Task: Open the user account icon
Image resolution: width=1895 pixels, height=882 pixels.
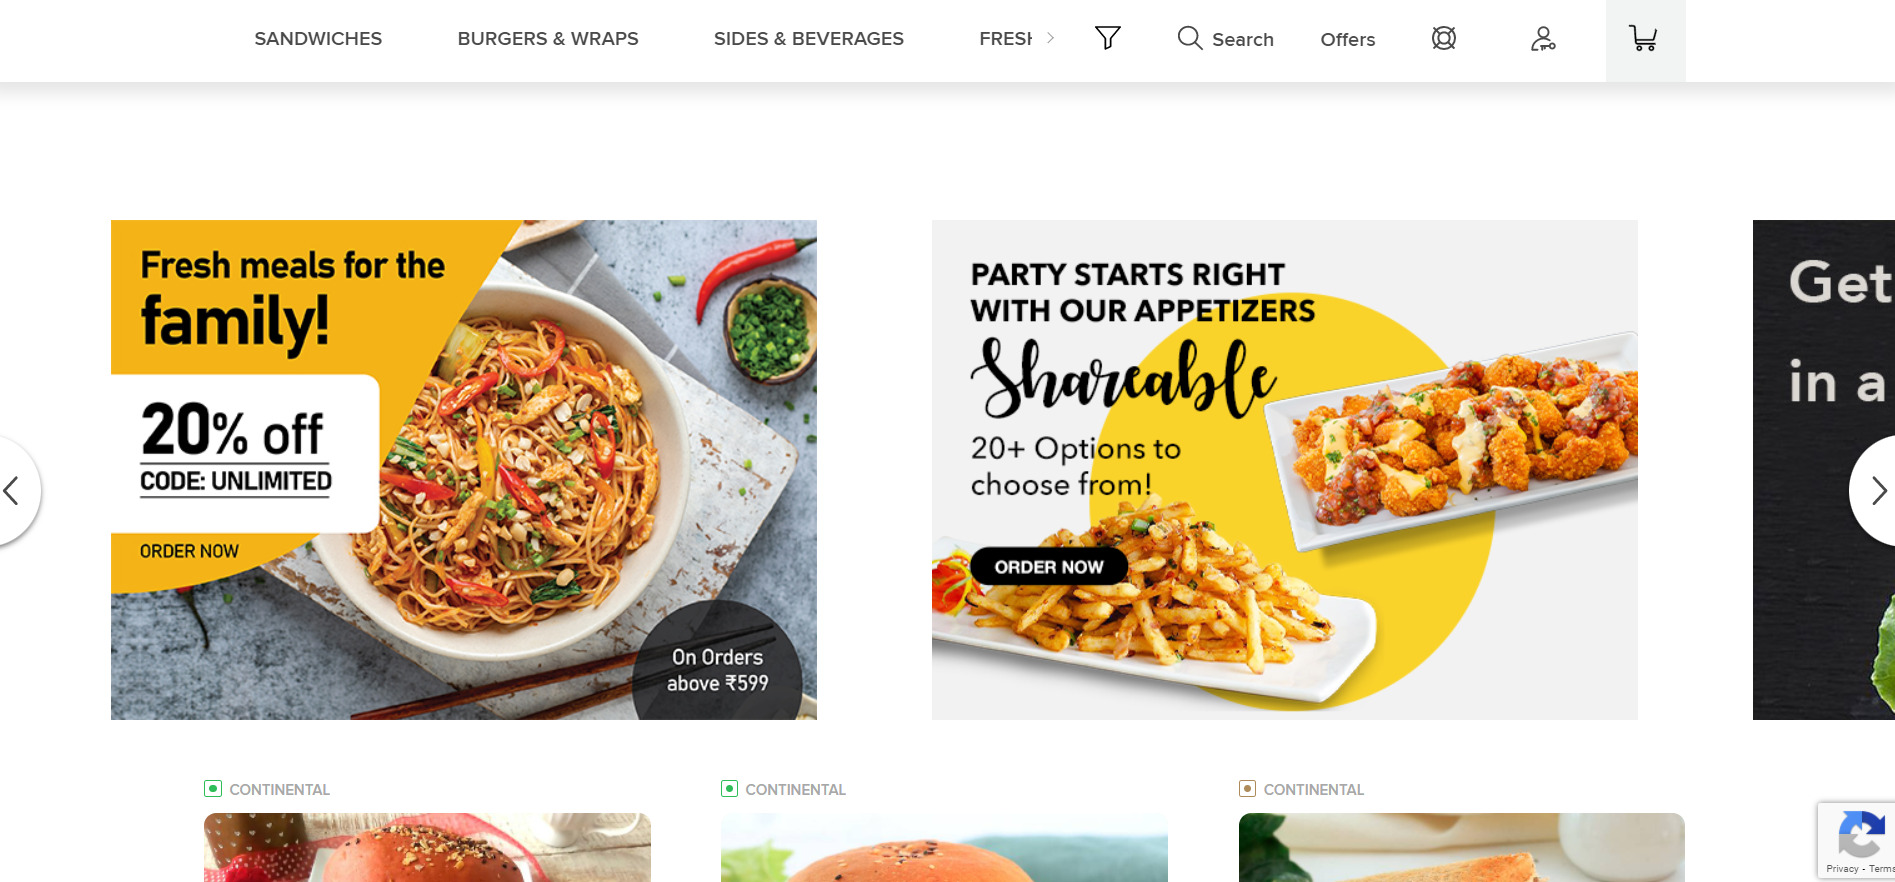Action: 1543,38
